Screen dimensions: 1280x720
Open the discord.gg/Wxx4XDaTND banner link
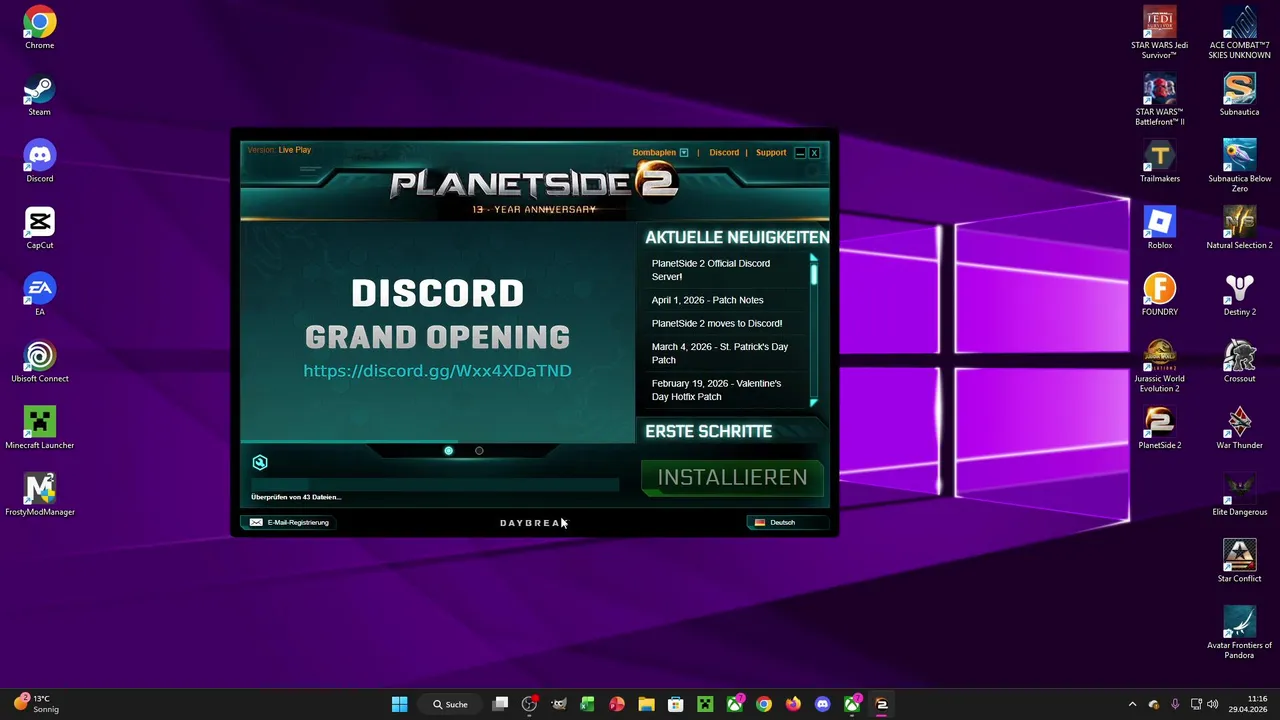click(437, 370)
